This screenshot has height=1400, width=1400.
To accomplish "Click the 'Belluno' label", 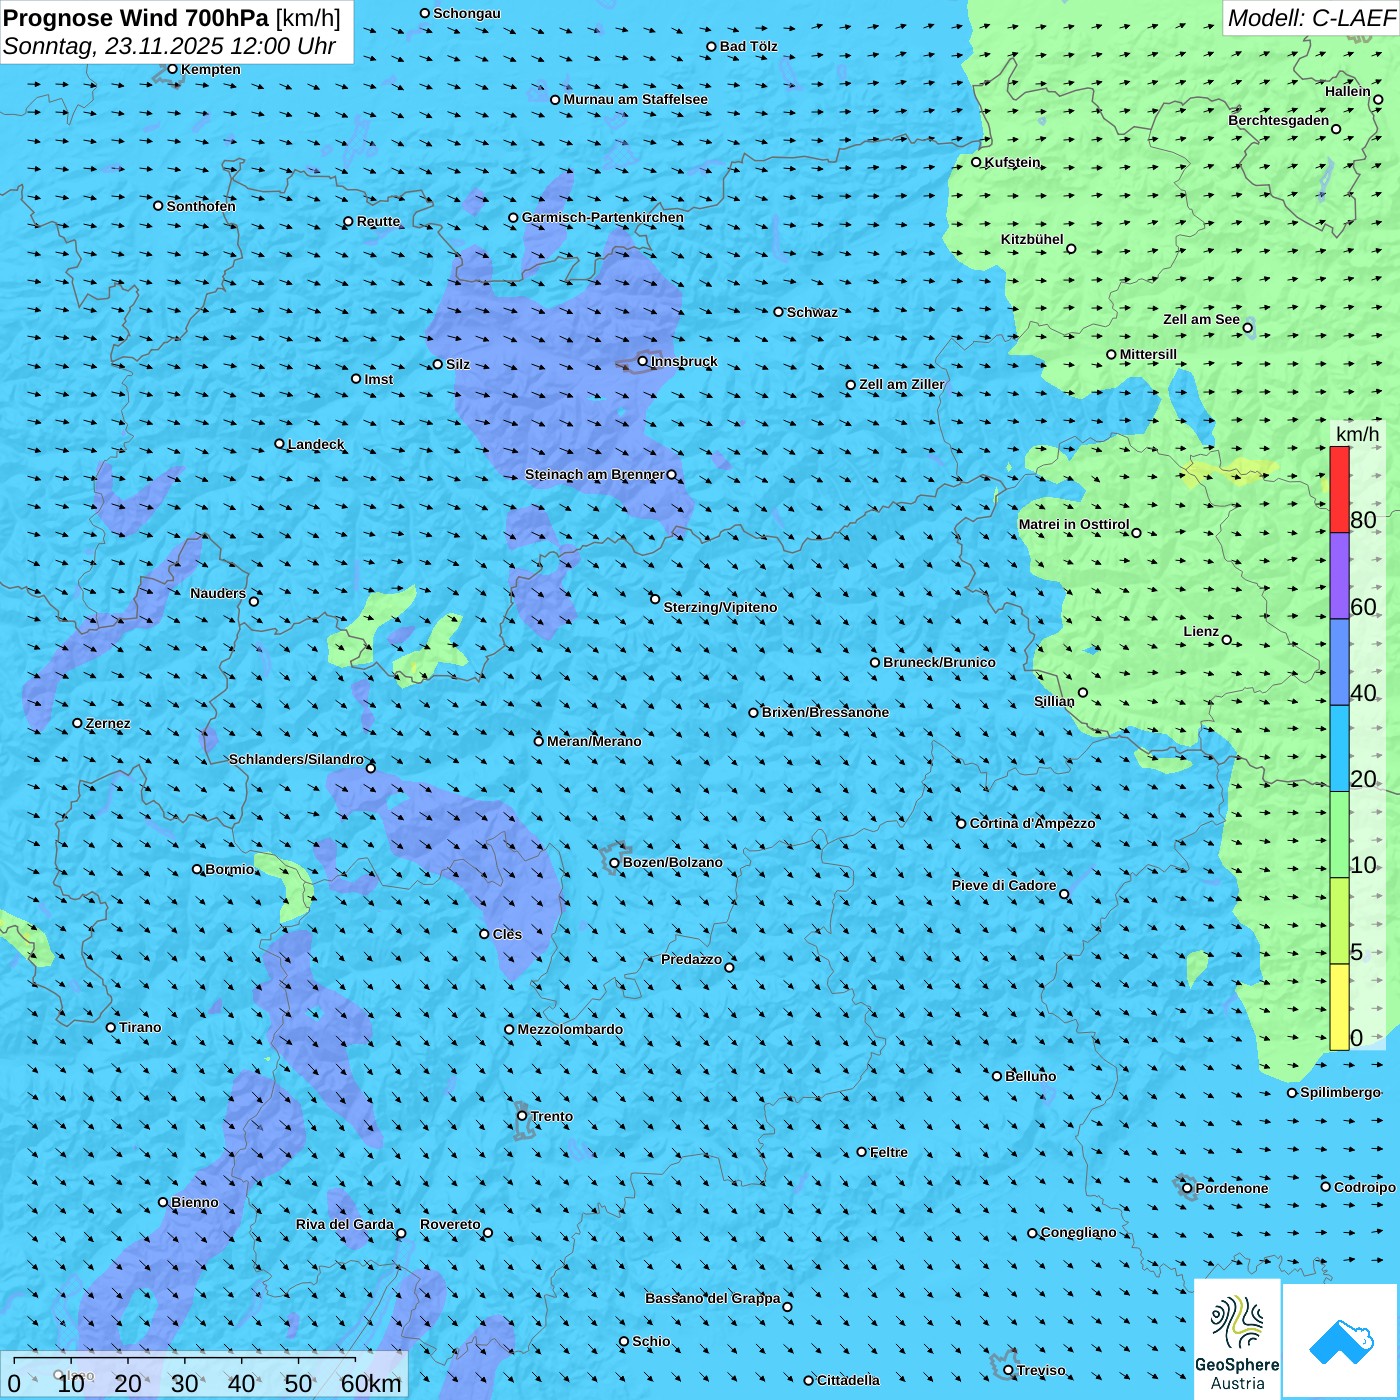I will 1030,1076.
